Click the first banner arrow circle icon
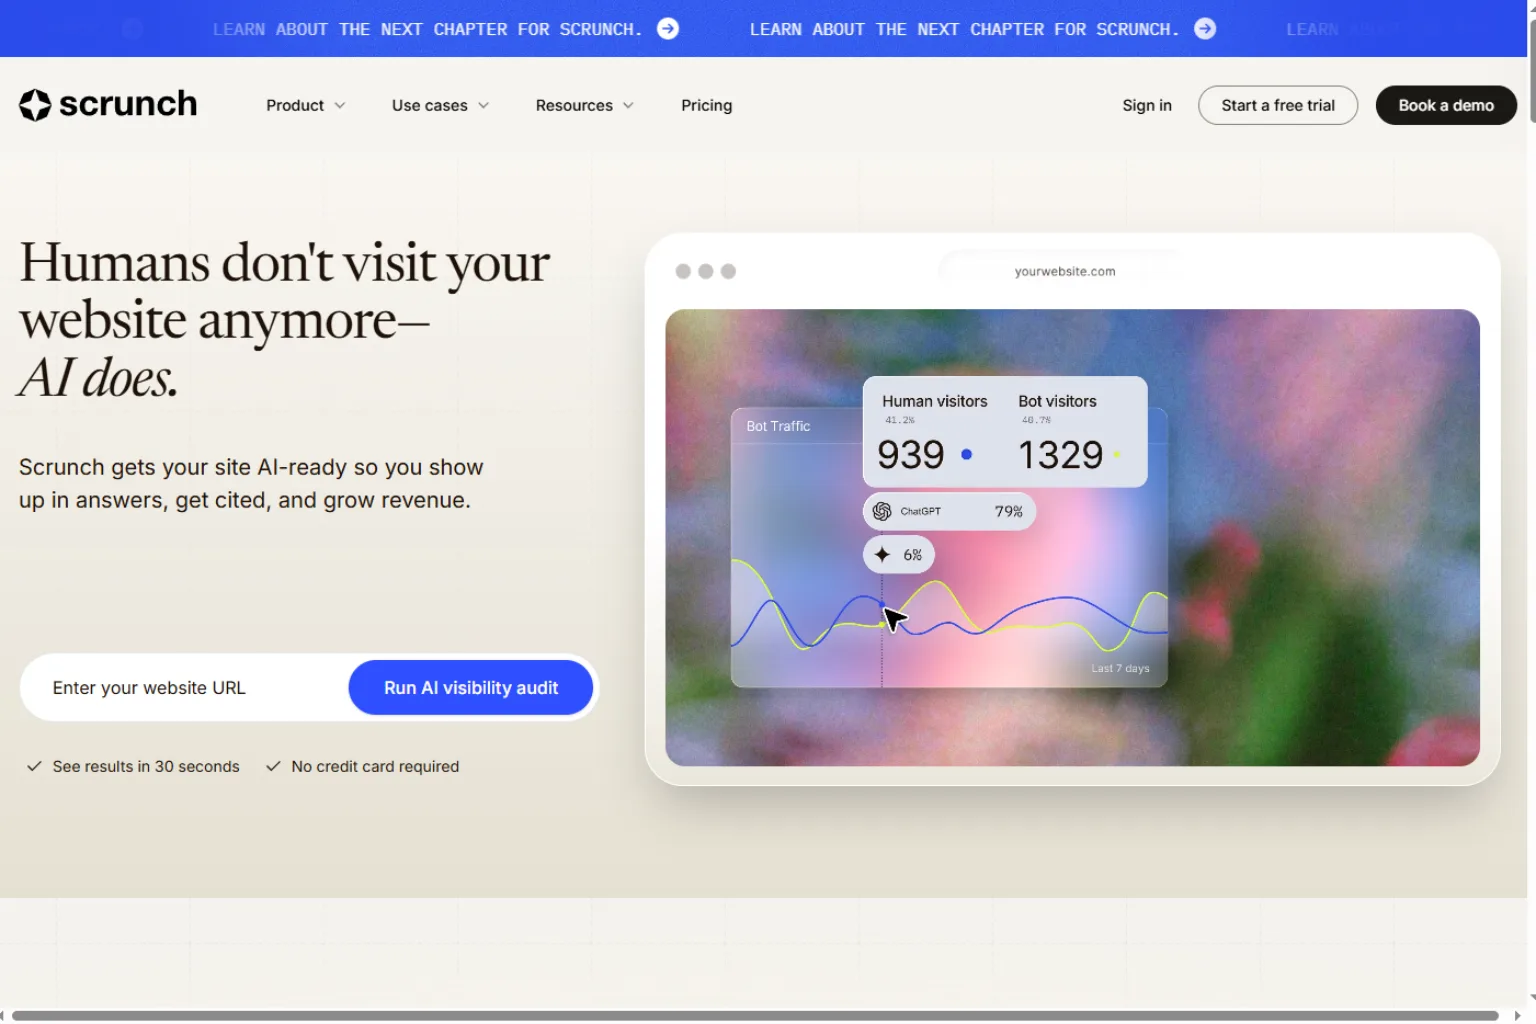Screen dimensions: 1536x1024 (x=668, y=29)
